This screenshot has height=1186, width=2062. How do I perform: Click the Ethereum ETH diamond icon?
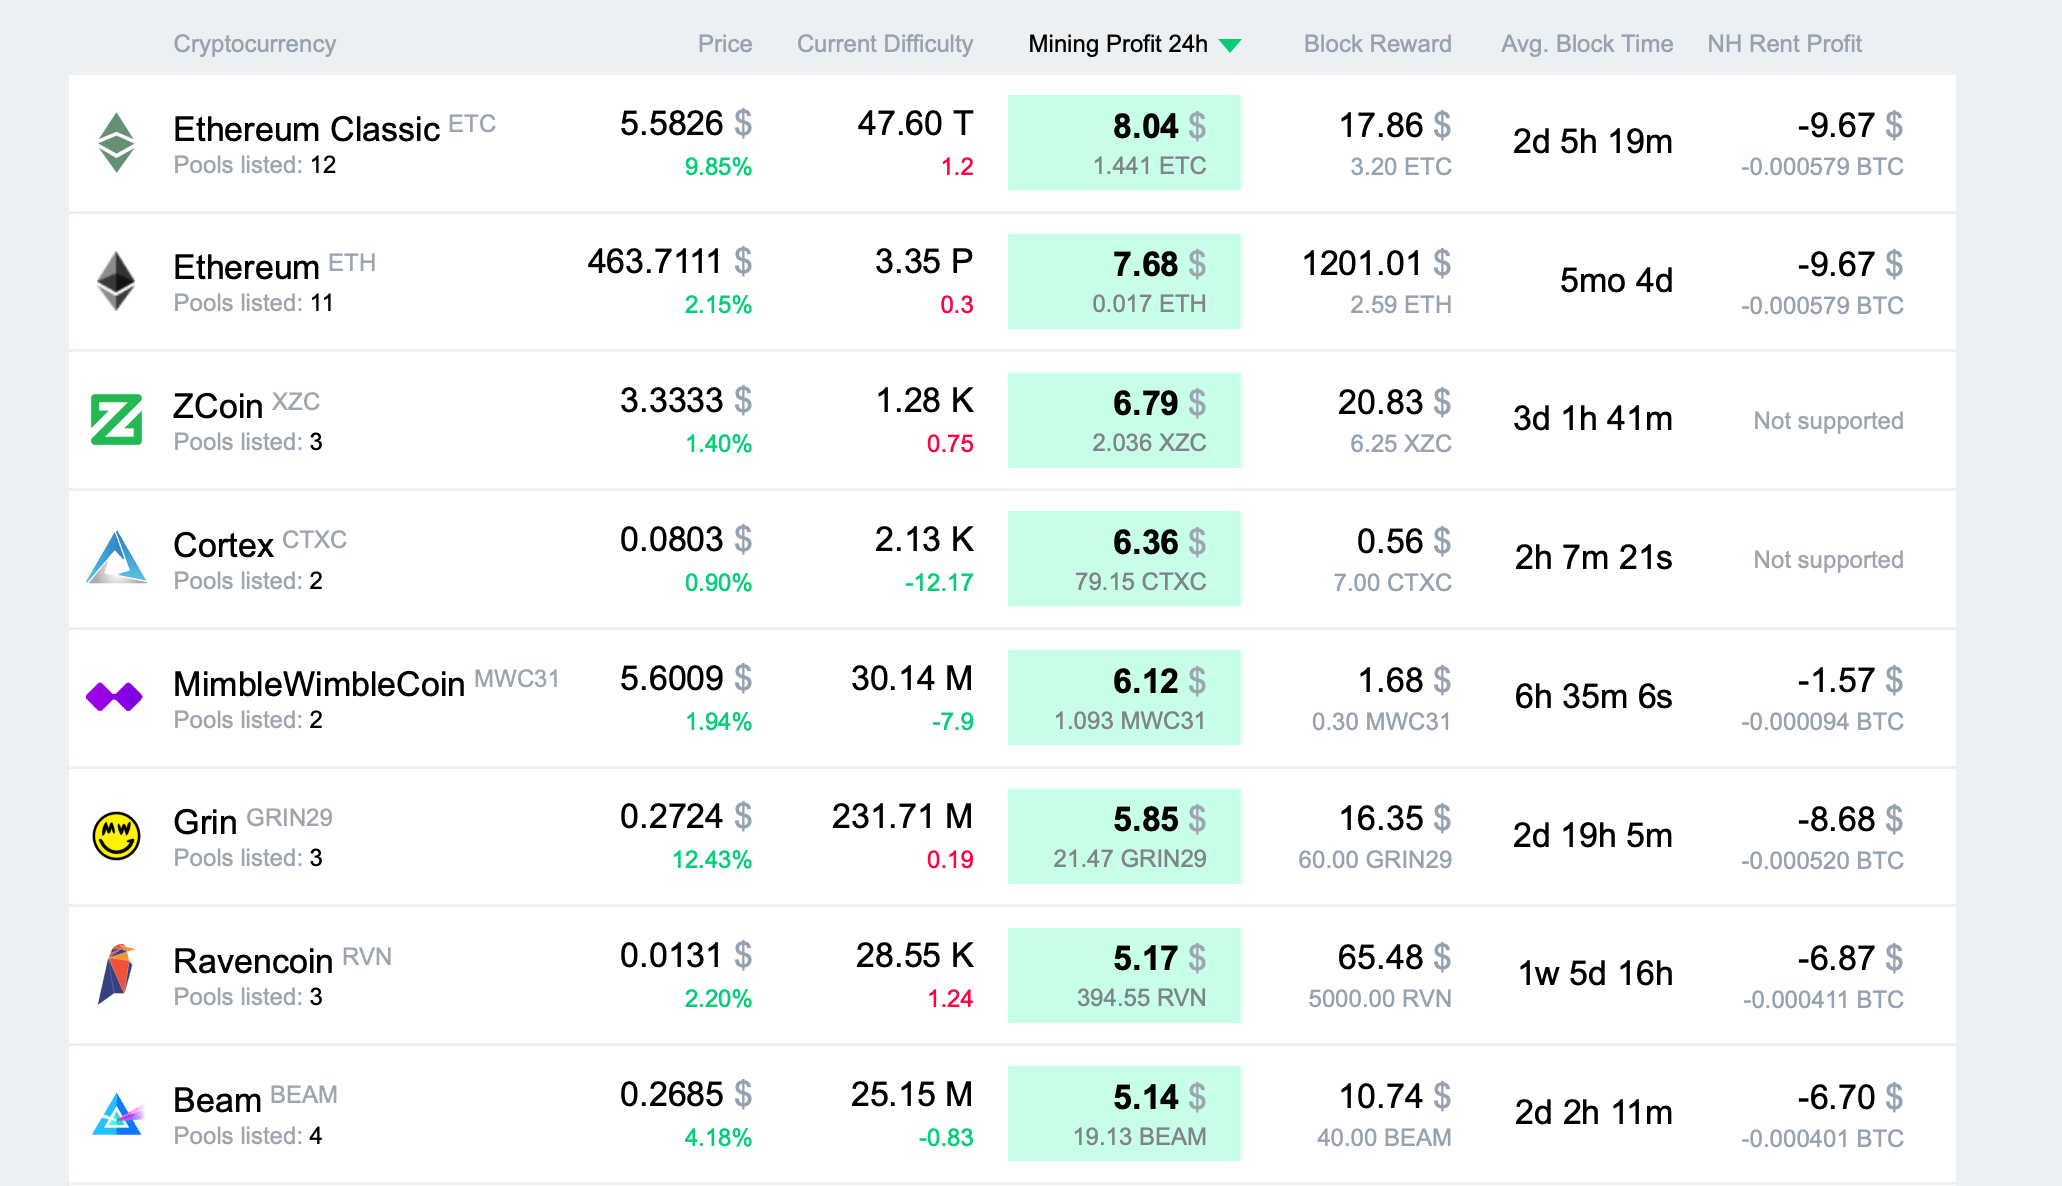click(x=112, y=276)
